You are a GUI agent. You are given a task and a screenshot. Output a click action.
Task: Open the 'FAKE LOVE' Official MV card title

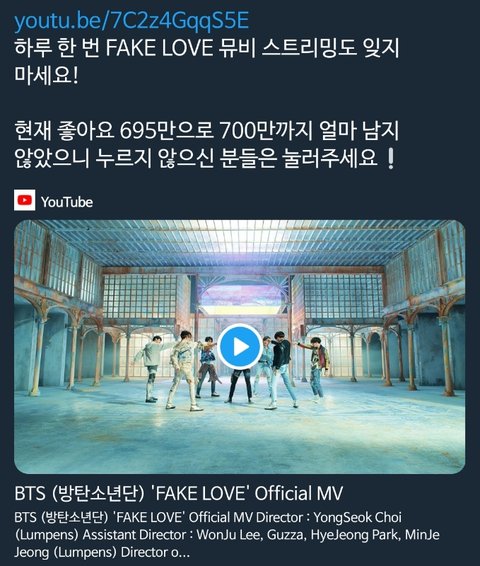[x=179, y=493]
